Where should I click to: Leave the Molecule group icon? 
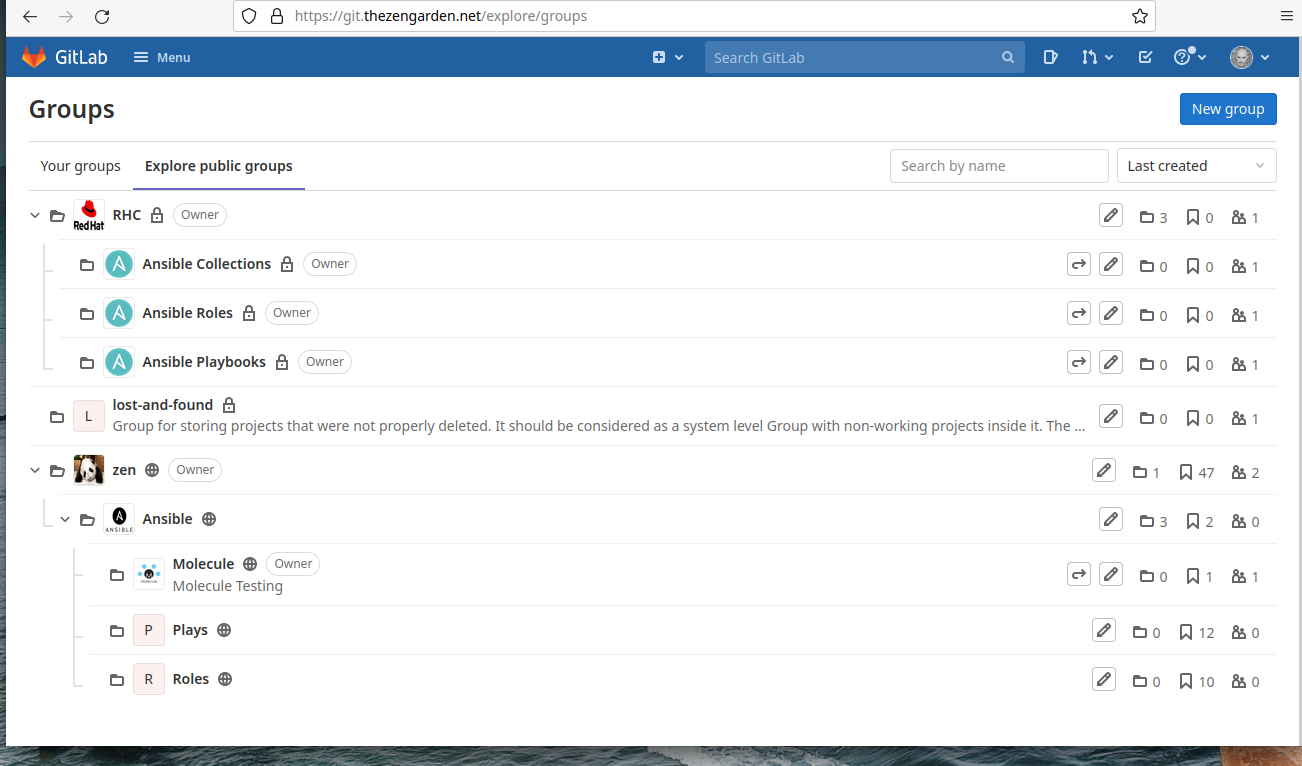pos(1079,574)
